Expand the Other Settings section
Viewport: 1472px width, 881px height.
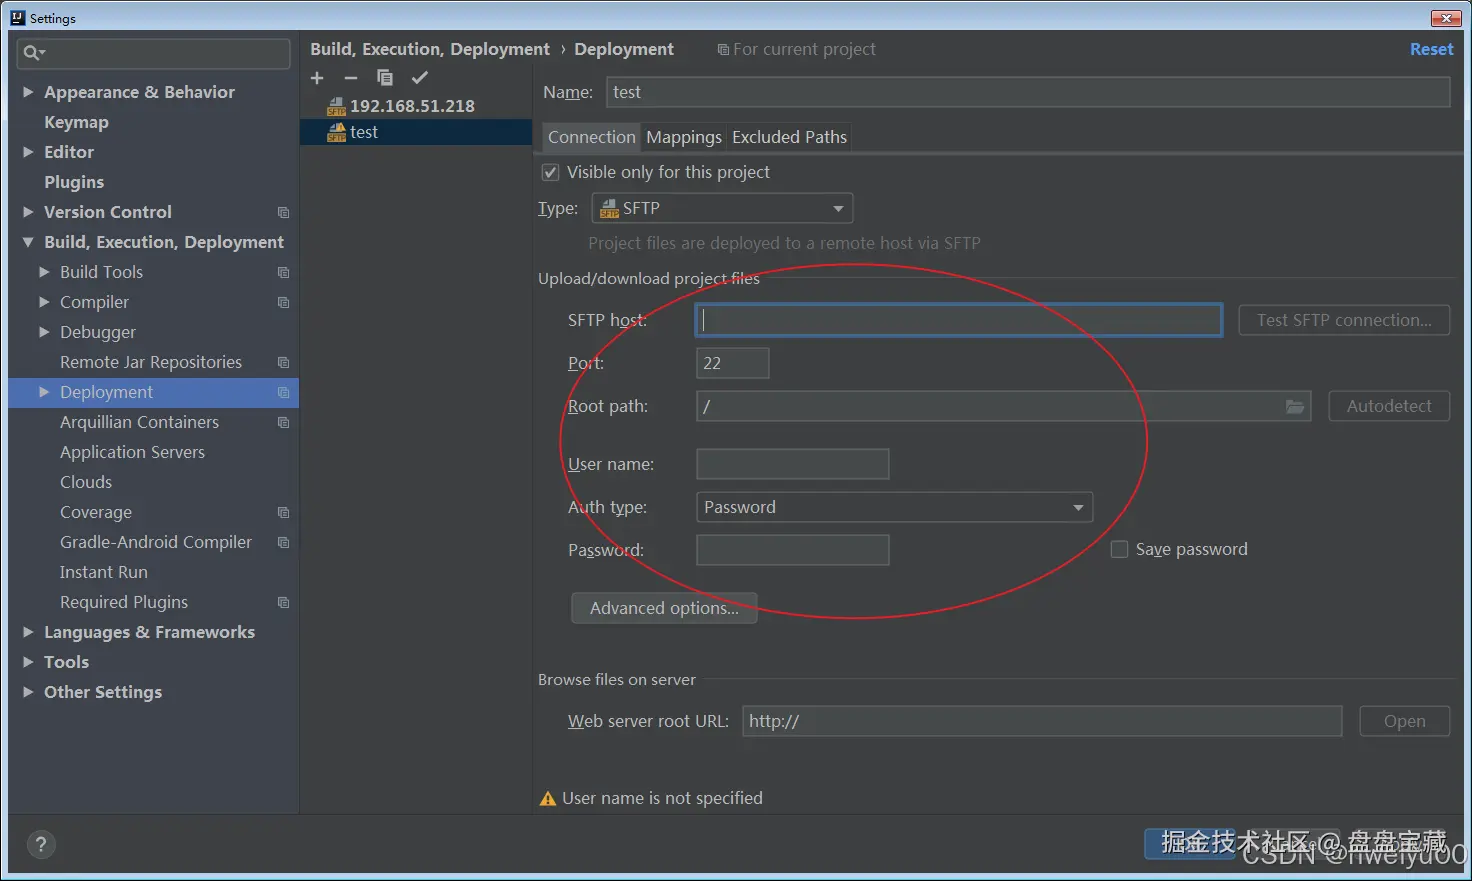(28, 692)
